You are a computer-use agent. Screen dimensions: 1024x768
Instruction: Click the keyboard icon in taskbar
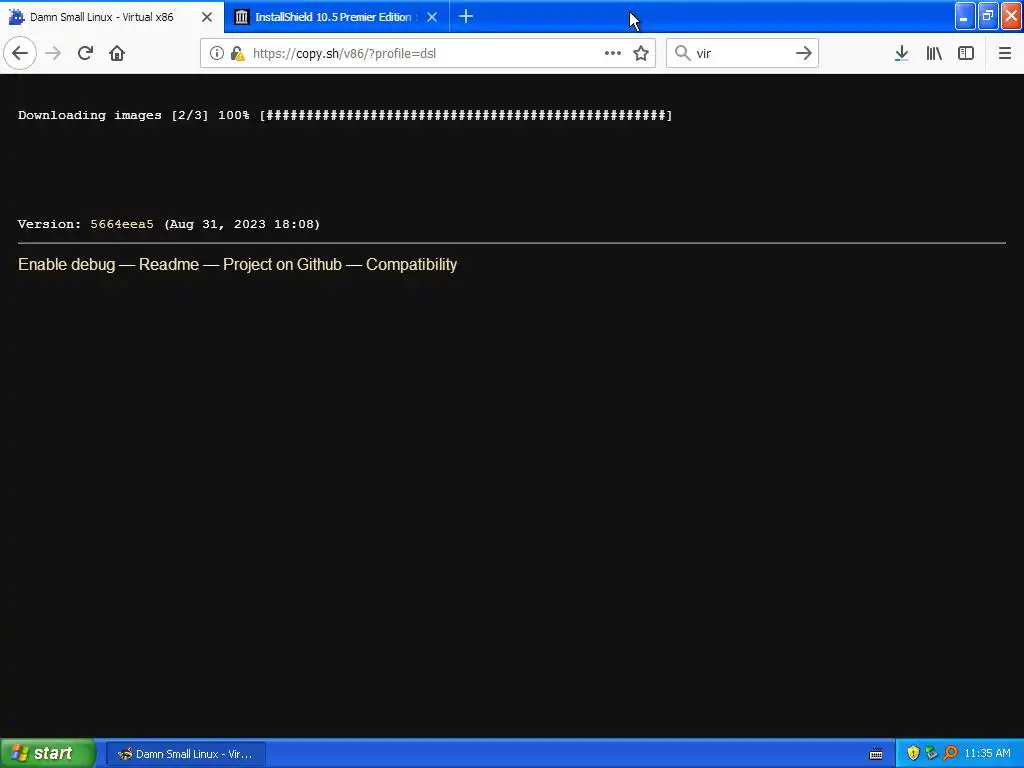876,754
